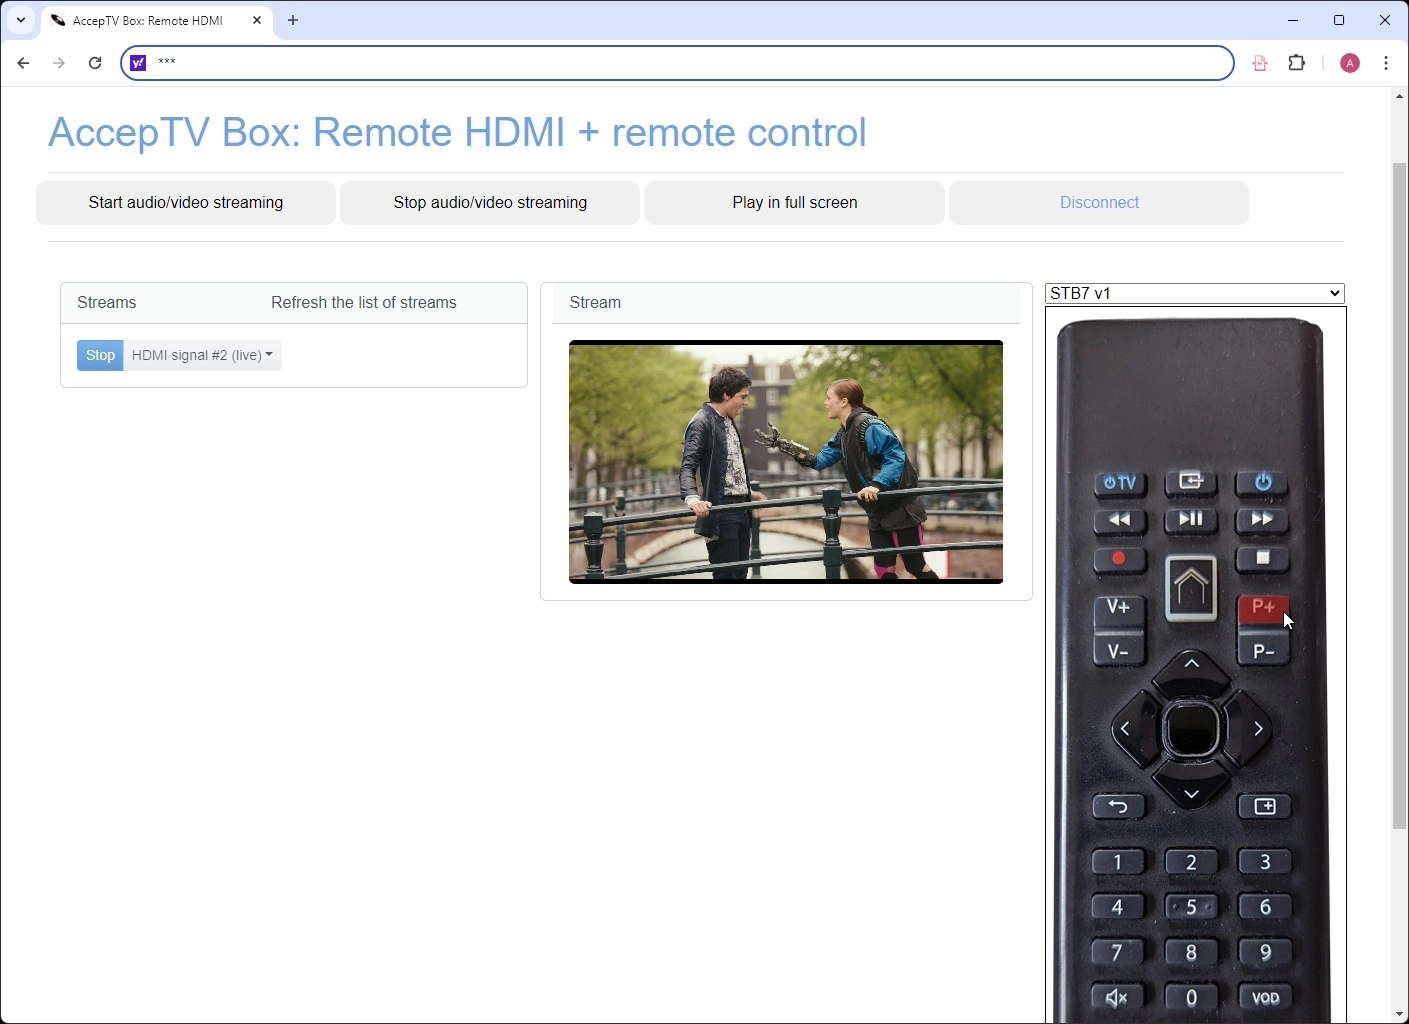Open the tab search dropdown arrow
The height and width of the screenshot is (1024, 1409).
[20, 20]
